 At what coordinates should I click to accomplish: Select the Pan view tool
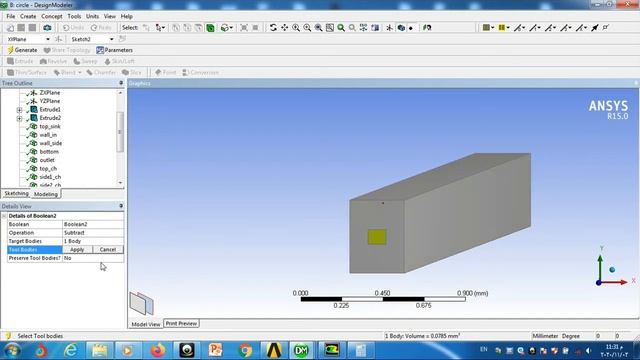pyautogui.click(x=284, y=27)
